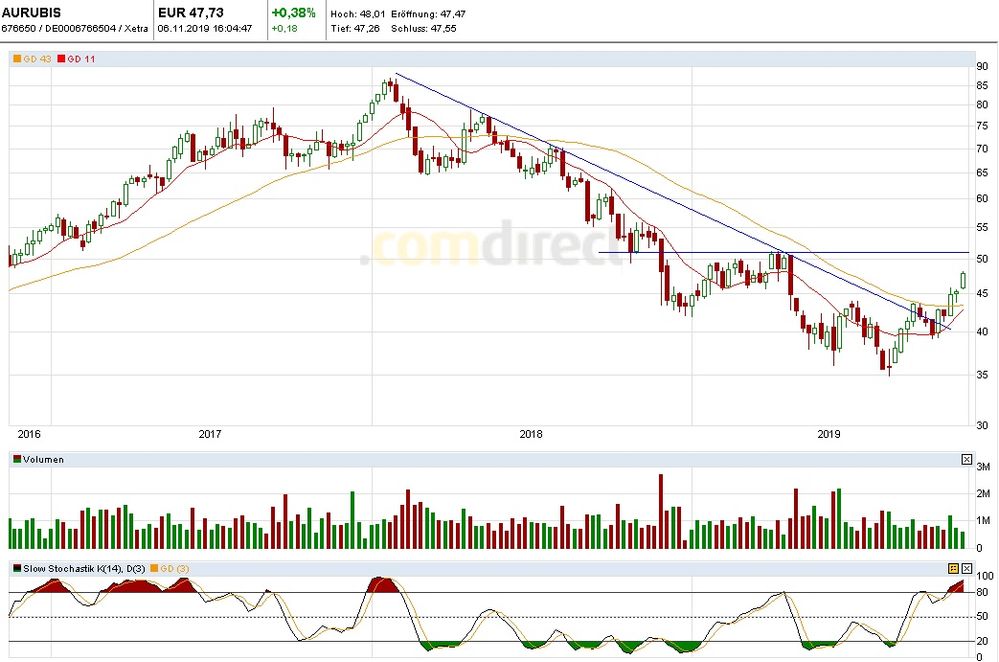Select the Volumen legend marker
This screenshot has height=662, width=999.
[x=15, y=460]
